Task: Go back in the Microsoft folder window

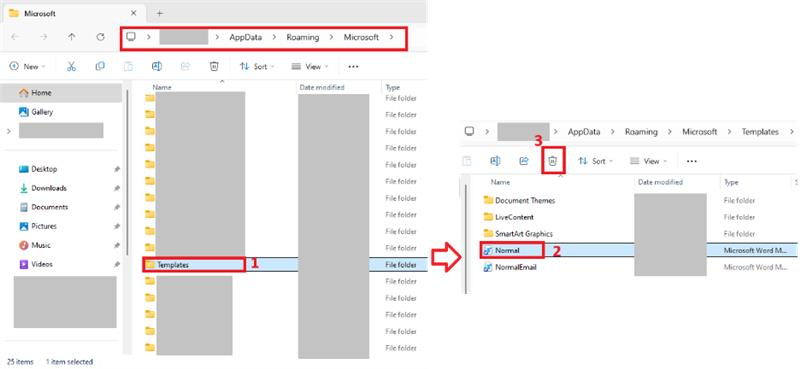Action: coord(15,37)
